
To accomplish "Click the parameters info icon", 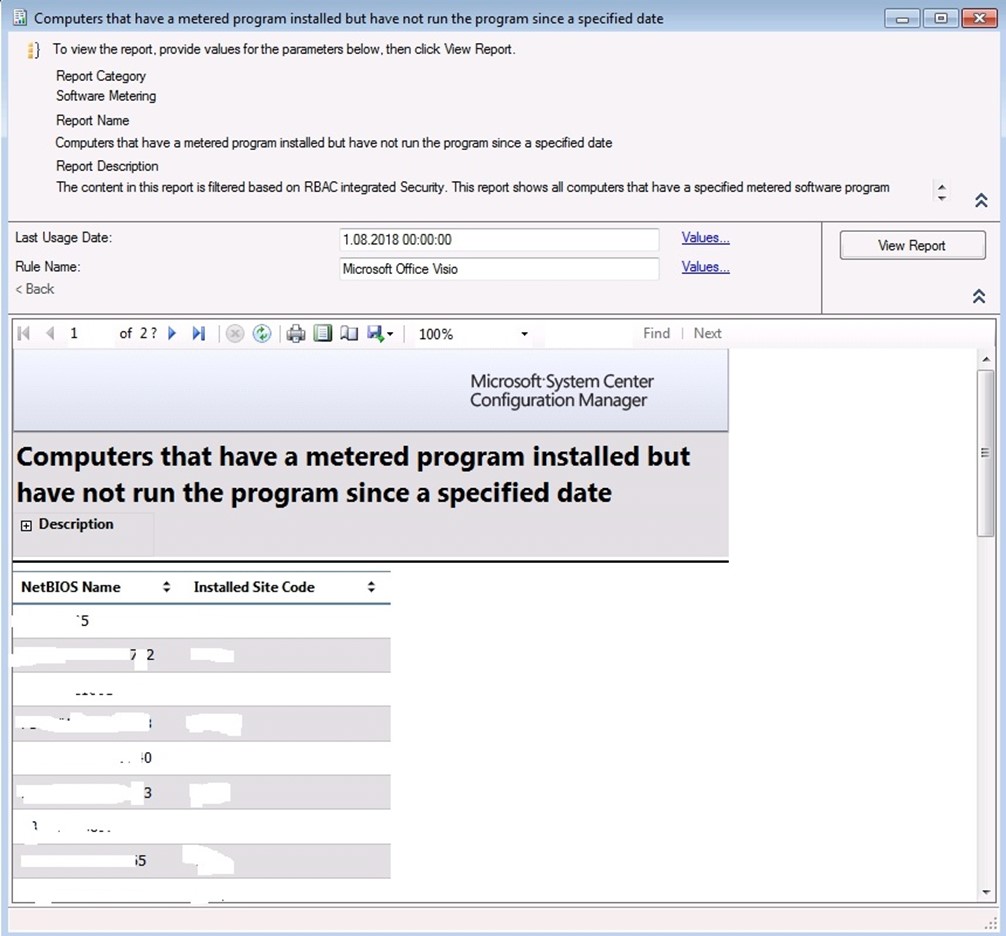I will 33,50.
